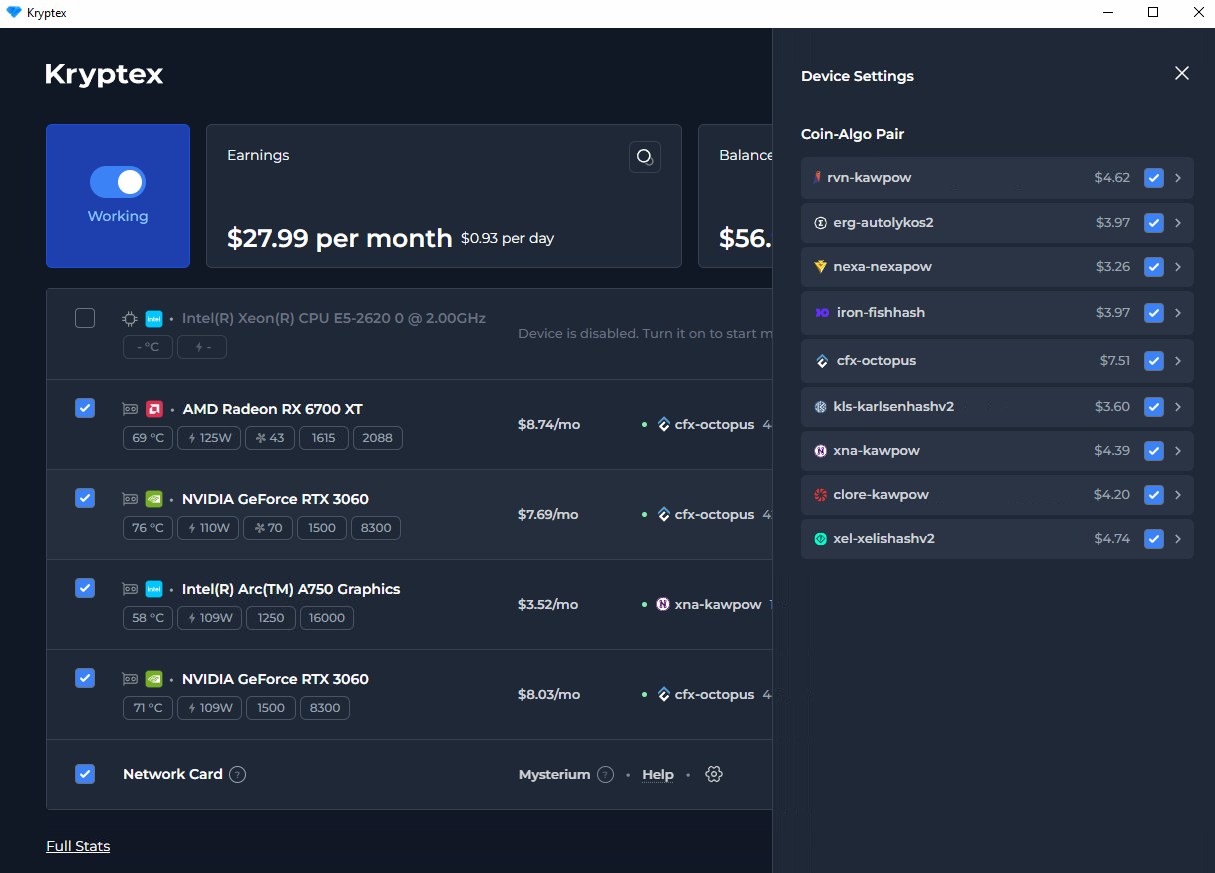Uncheck the Intel Arc A750 Graphics device
1215x873 pixels.
tap(85, 588)
